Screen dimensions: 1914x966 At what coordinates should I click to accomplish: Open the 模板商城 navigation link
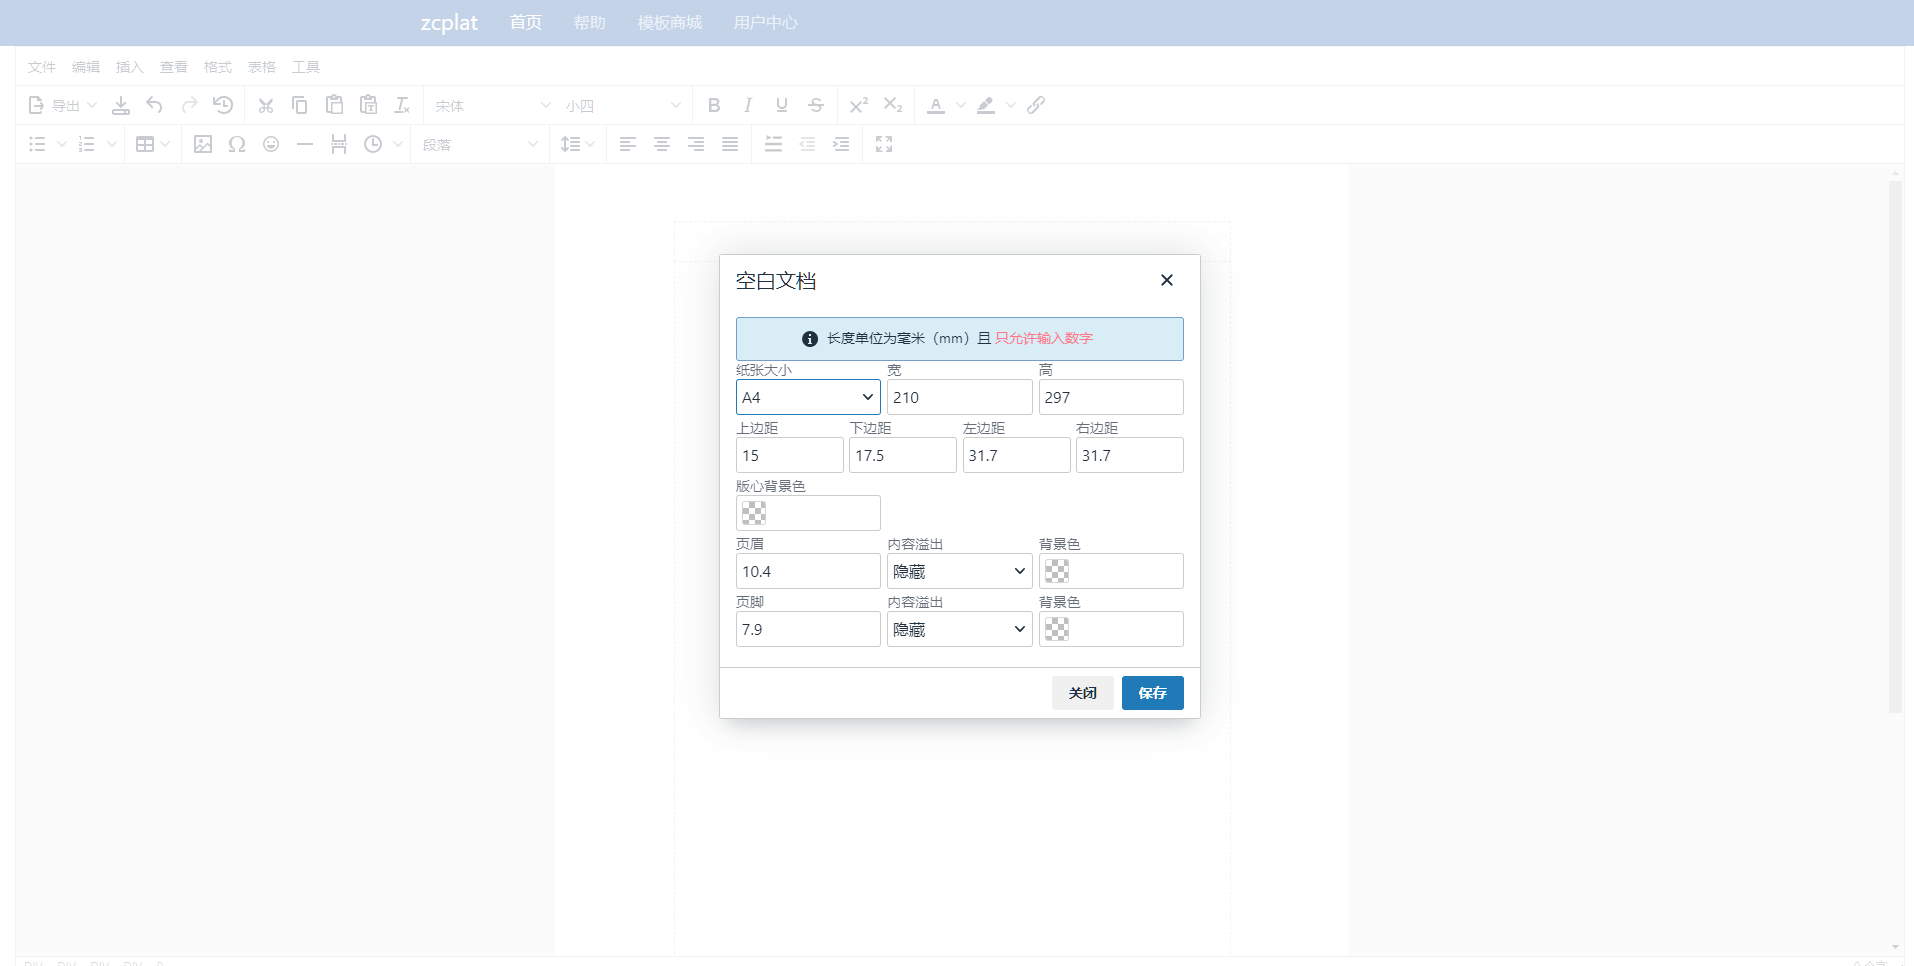click(x=670, y=22)
